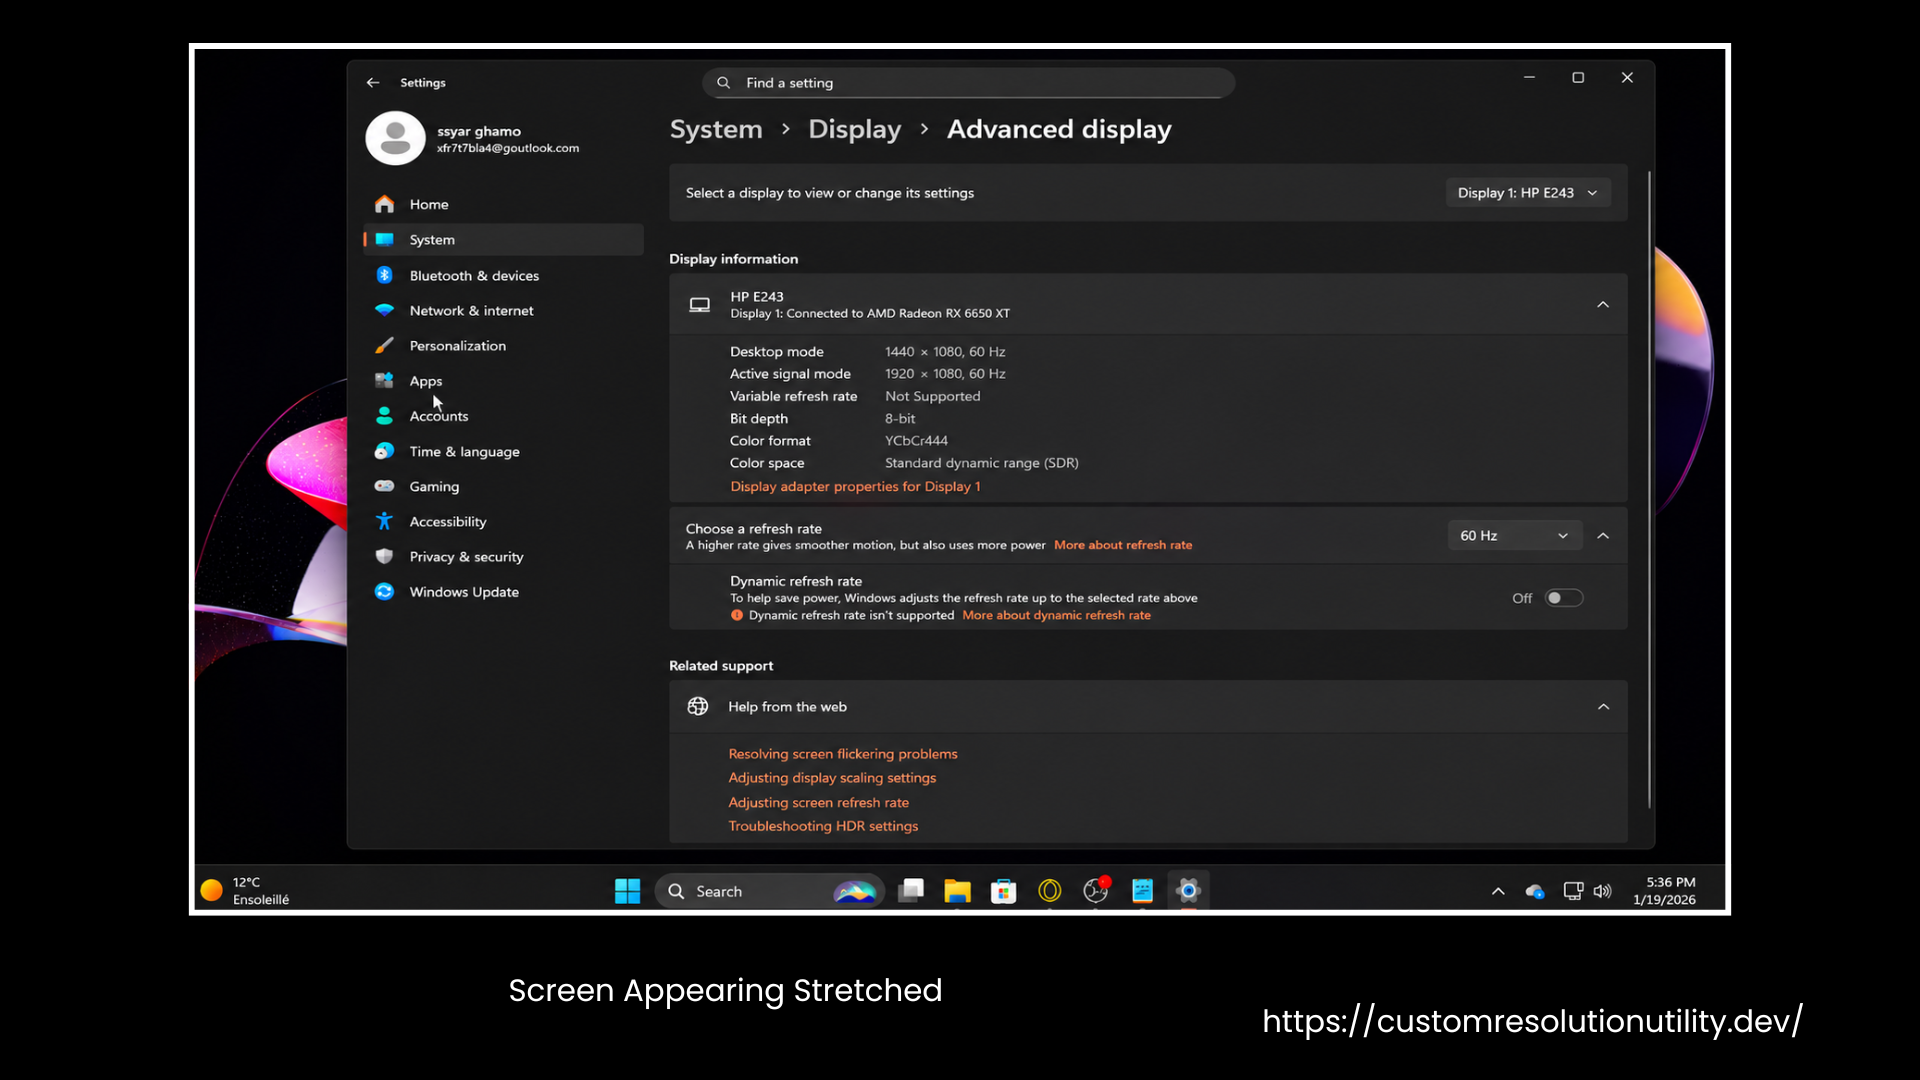Click the Apps icon in sidebar
Viewport: 1920px width, 1080px height.
coord(384,380)
